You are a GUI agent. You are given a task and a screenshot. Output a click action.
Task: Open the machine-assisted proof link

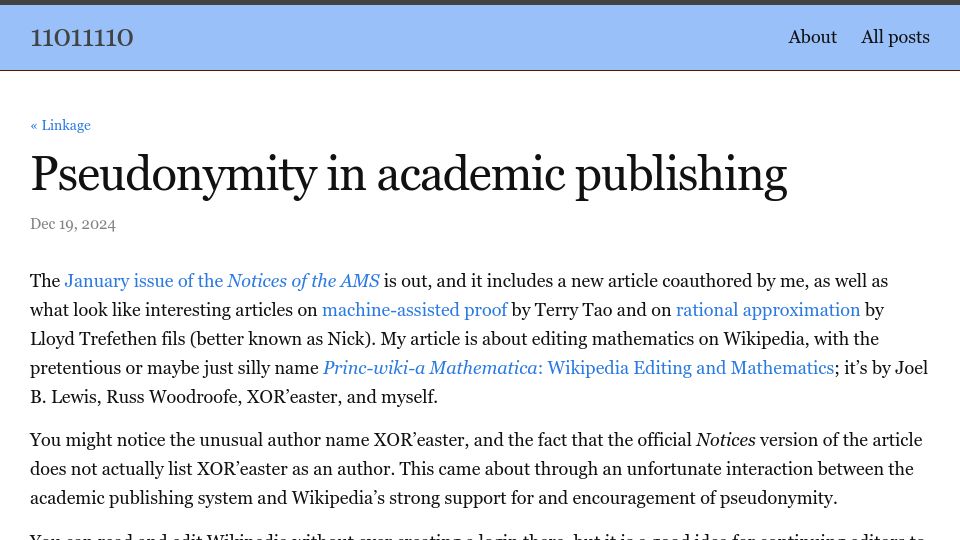click(x=414, y=310)
